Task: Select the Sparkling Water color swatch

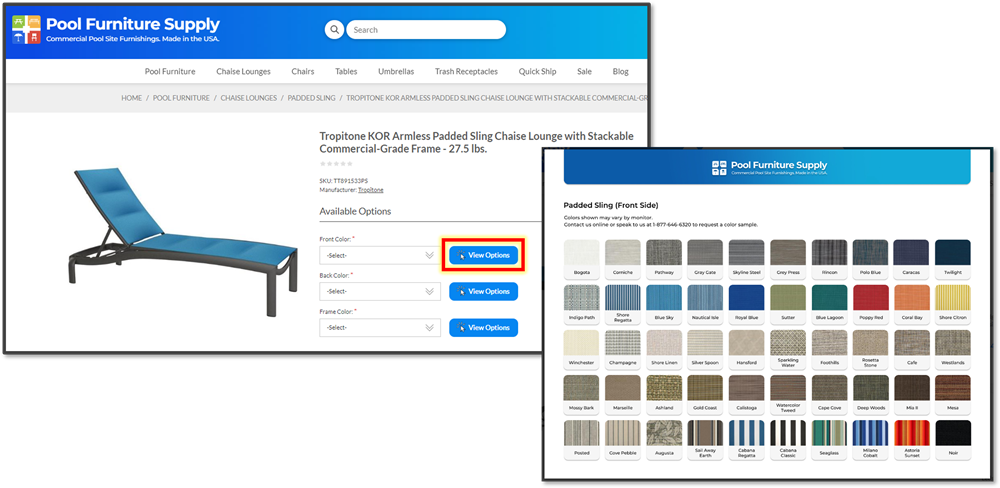Action: click(788, 350)
